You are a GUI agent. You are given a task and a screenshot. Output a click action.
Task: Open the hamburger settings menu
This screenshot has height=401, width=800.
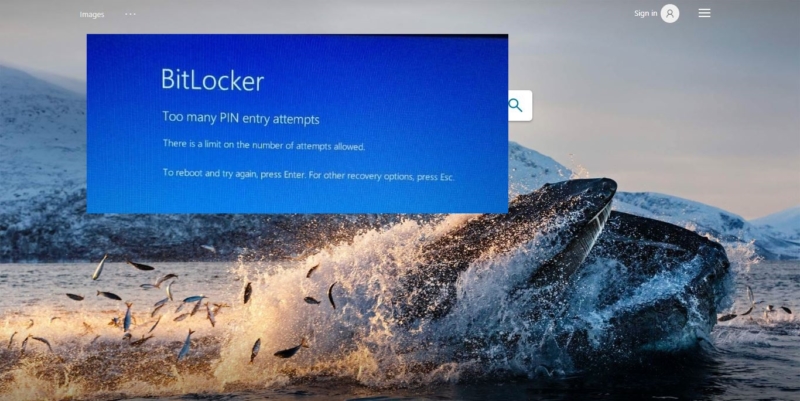(x=704, y=13)
